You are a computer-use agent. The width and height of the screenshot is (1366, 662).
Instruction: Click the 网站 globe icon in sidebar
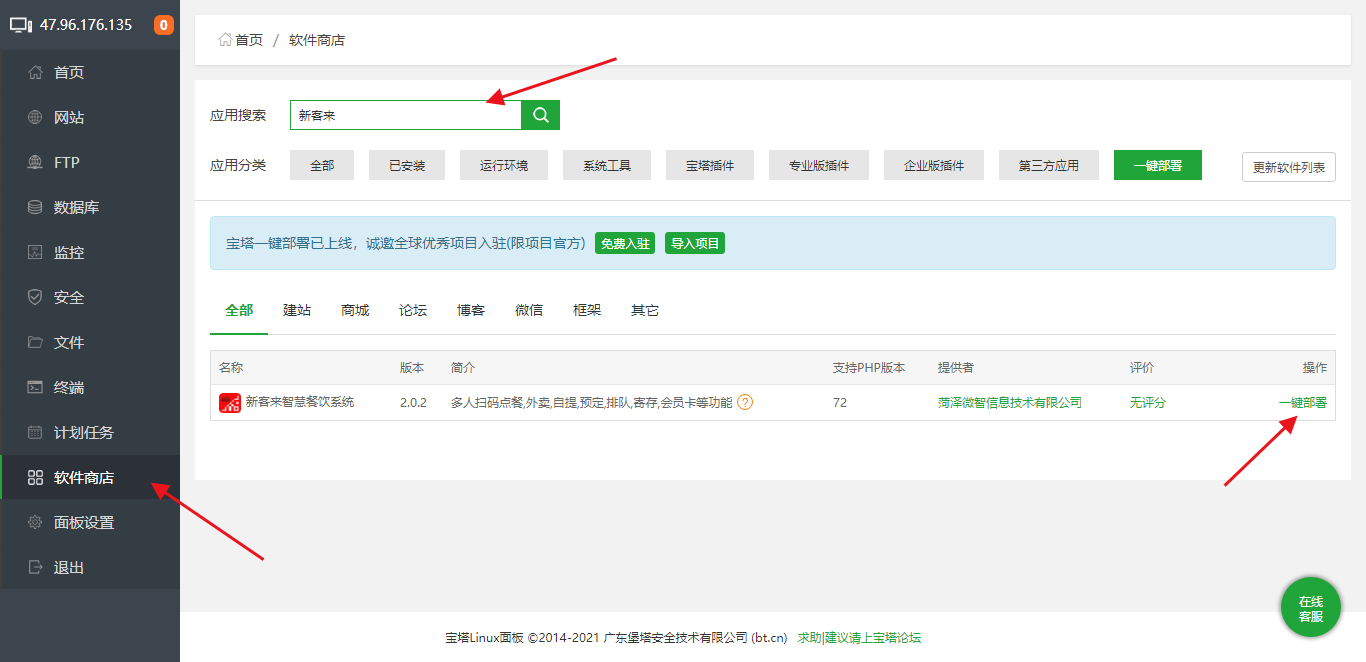click(35, 117)
